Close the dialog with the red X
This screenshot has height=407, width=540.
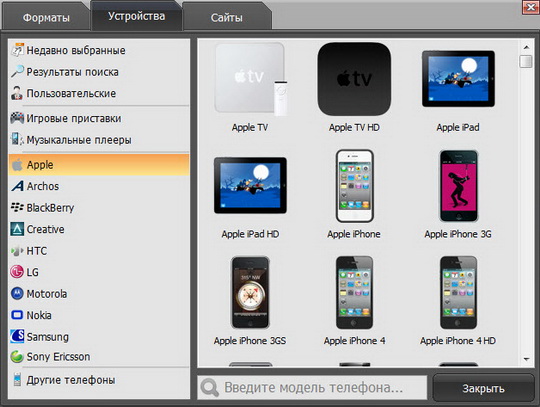(531, 7)
